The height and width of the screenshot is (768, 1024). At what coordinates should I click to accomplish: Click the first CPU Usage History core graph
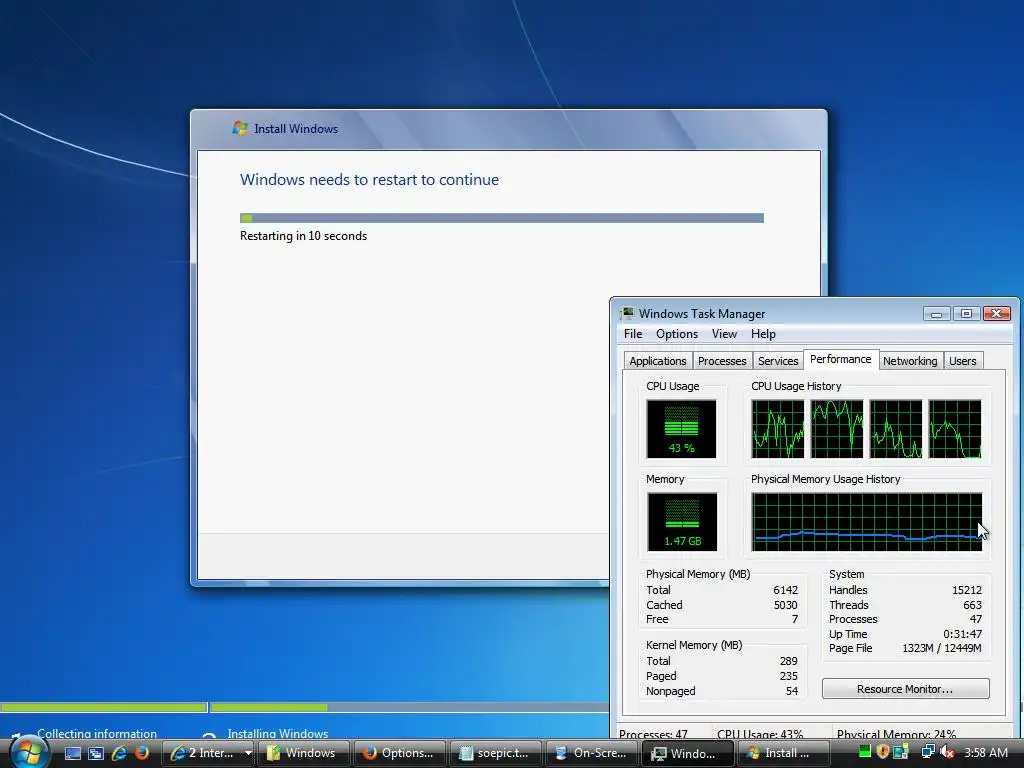(x=778, y=429)
